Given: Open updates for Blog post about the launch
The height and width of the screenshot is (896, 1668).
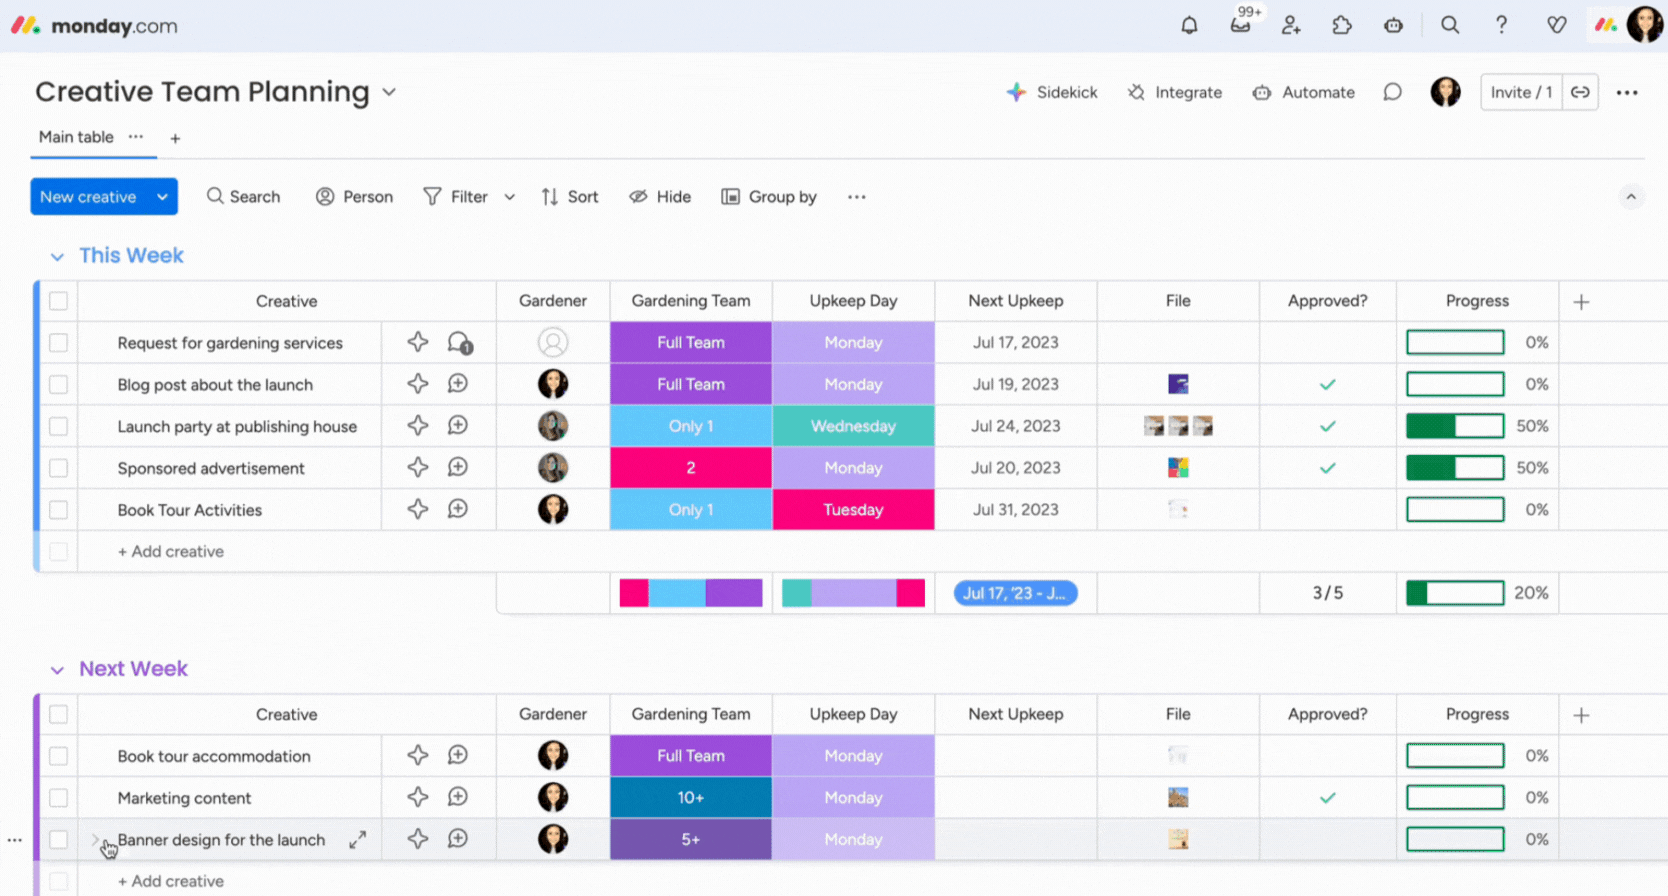Looking at the screenshot, I should (x=458, y=384).
